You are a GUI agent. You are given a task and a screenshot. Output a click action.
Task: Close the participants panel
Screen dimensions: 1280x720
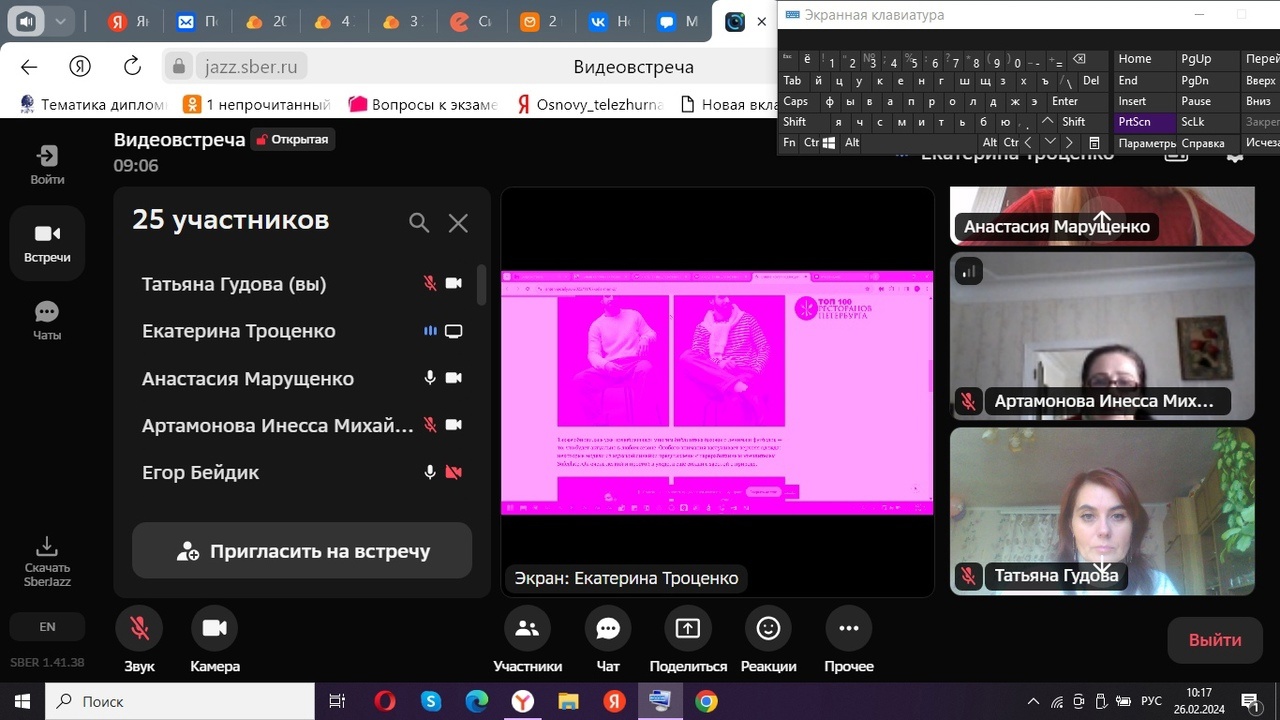pos(458,223)
